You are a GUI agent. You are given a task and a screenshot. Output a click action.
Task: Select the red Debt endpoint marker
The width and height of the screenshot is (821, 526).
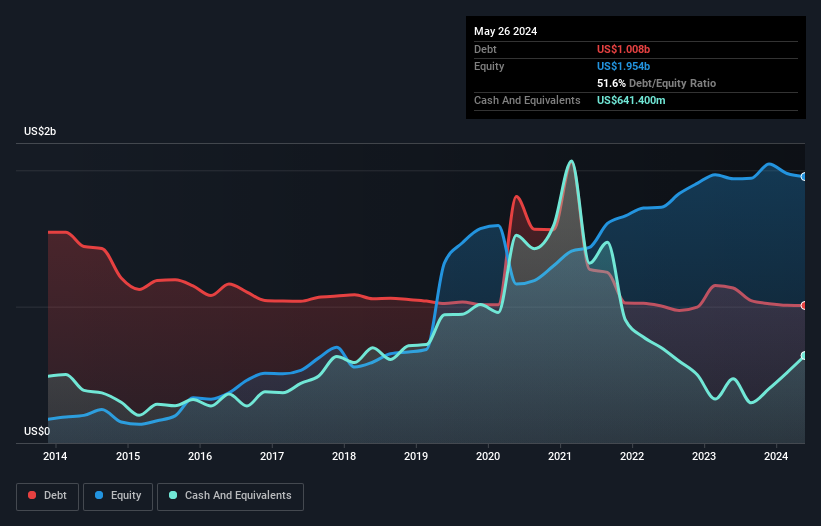804,306
